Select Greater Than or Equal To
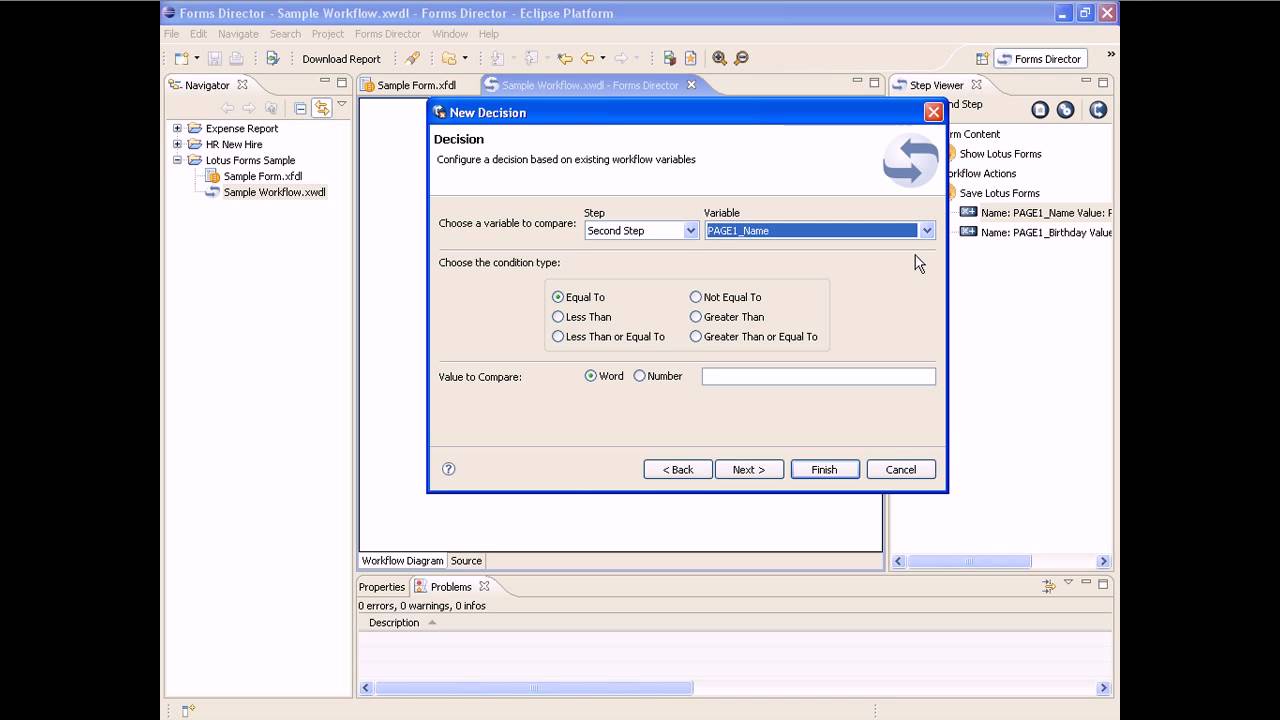Screen dimensions: 1280x720 [696, 337]
